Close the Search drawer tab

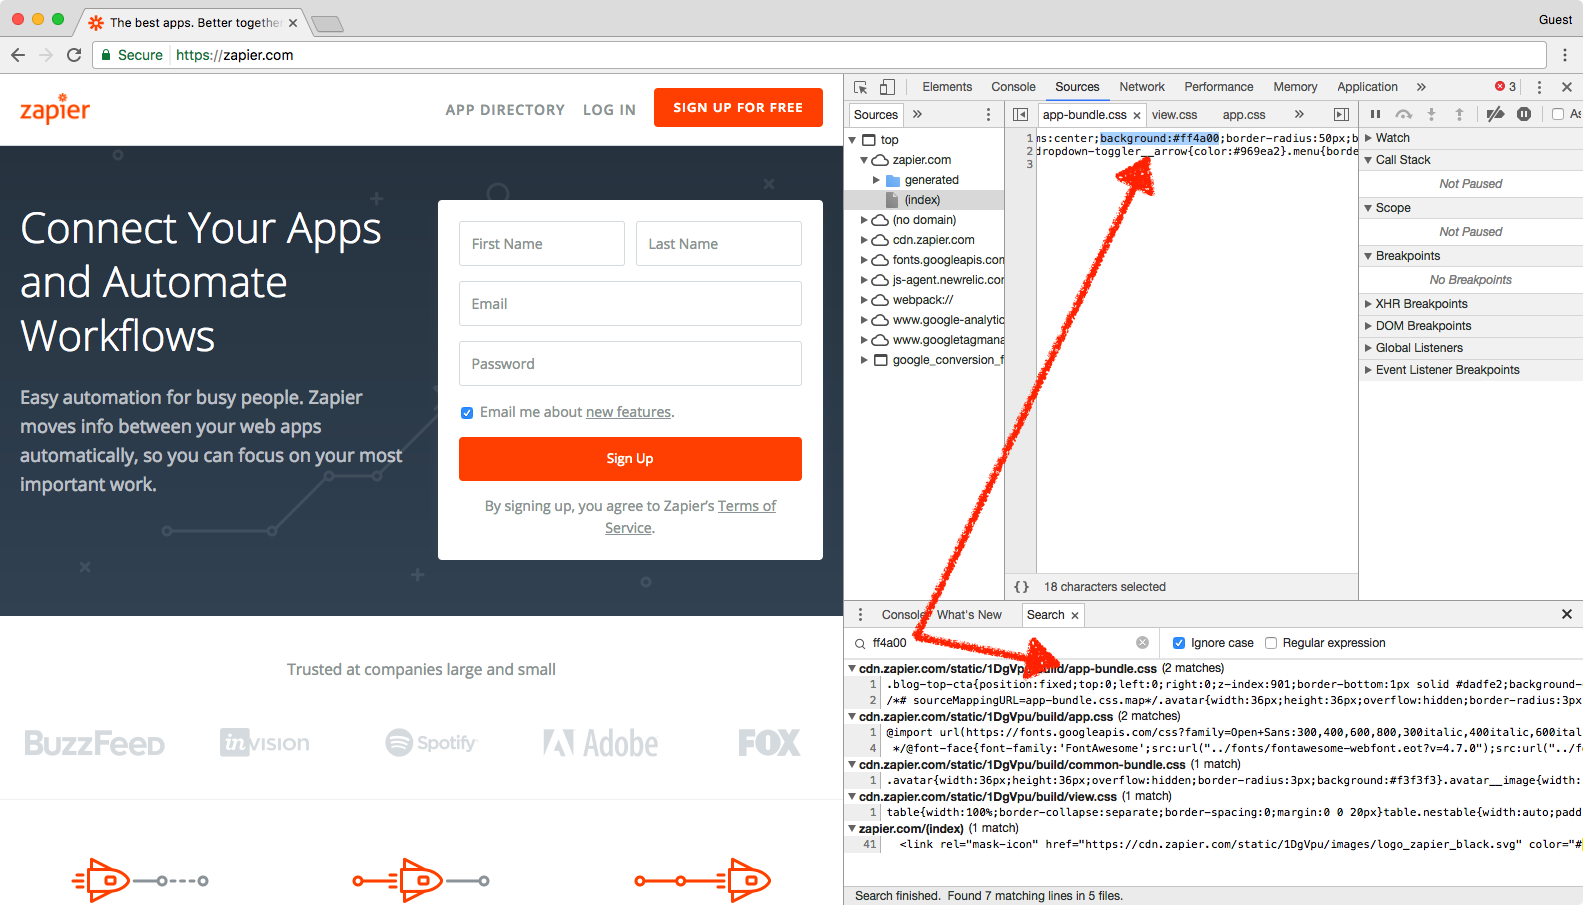(x=1075, y=616)
